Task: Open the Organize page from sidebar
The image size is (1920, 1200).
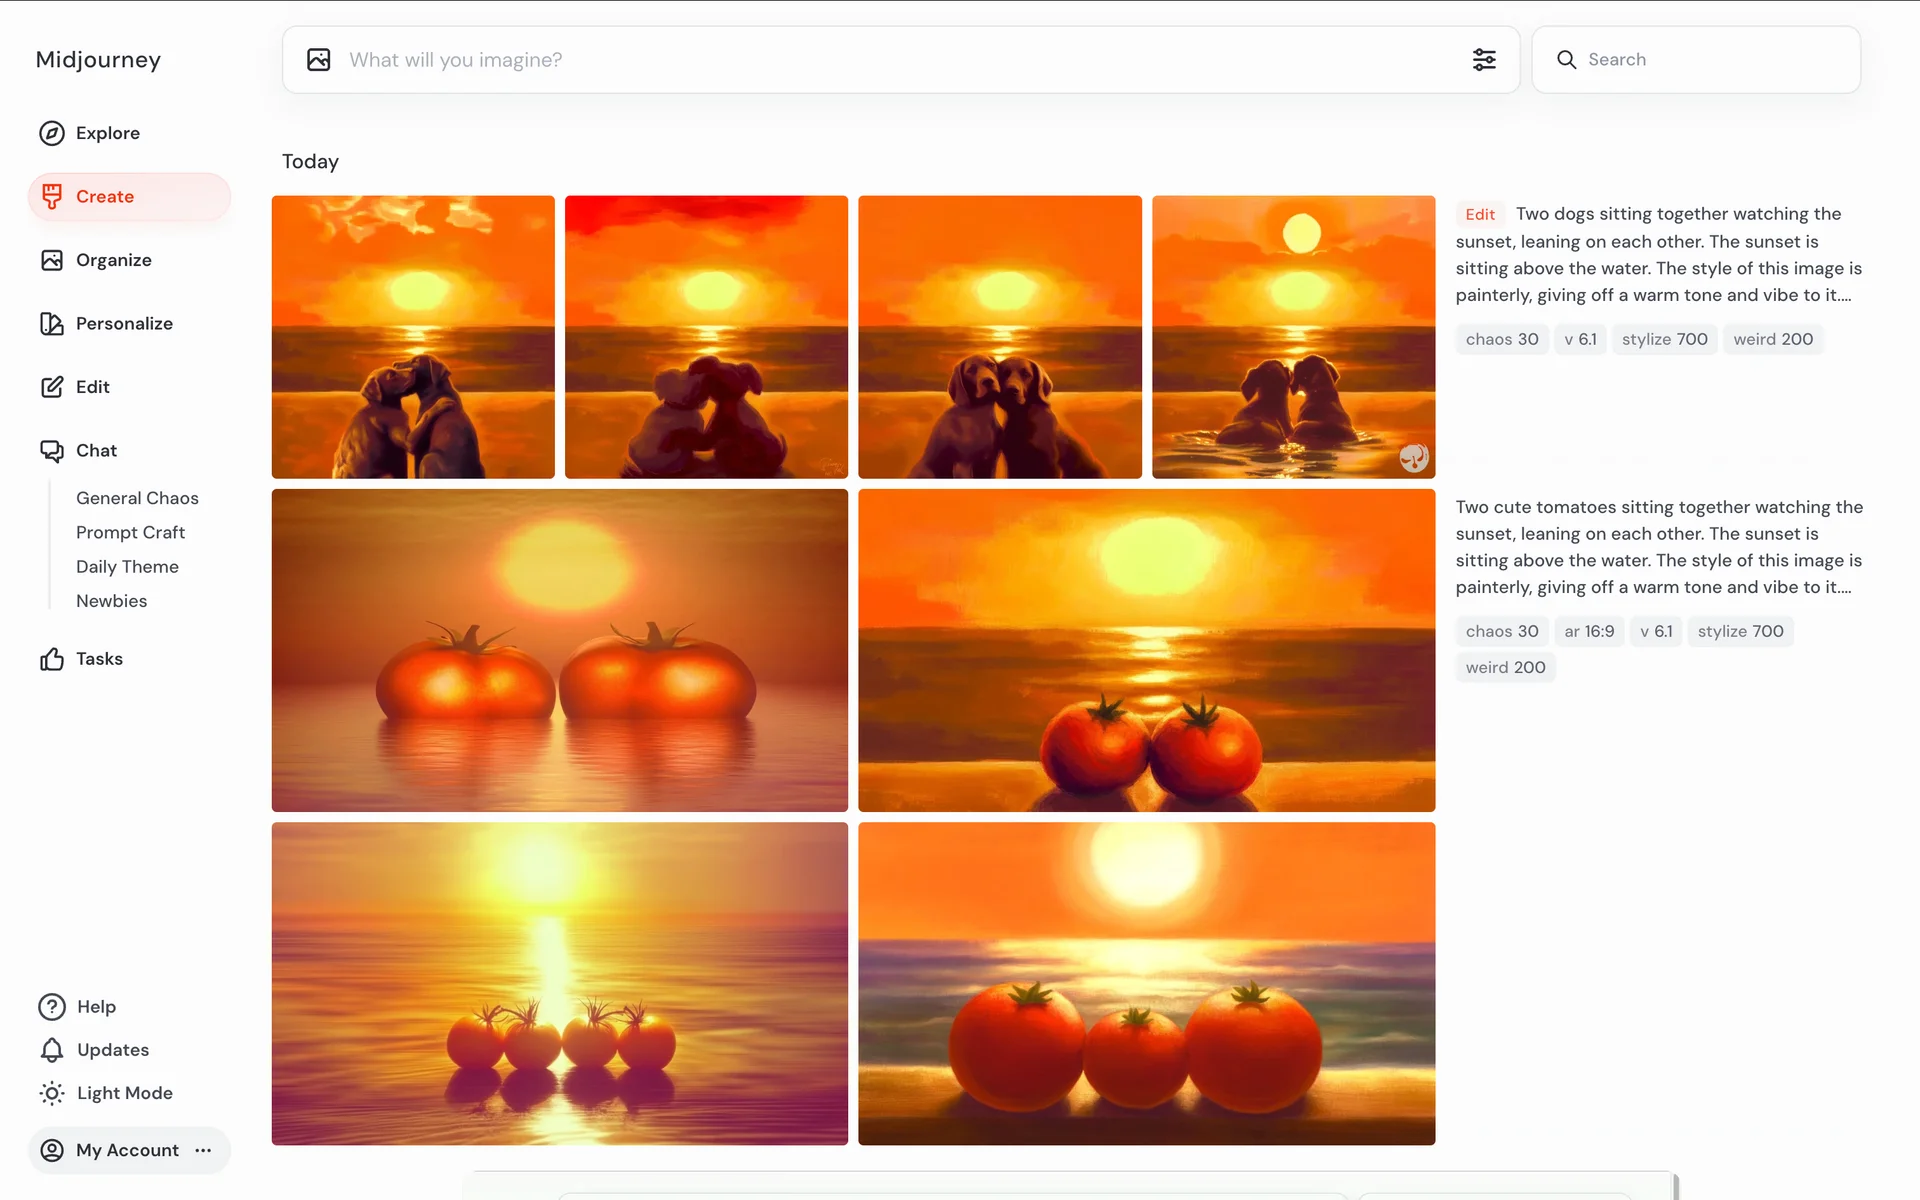Action: pos(113,260)
